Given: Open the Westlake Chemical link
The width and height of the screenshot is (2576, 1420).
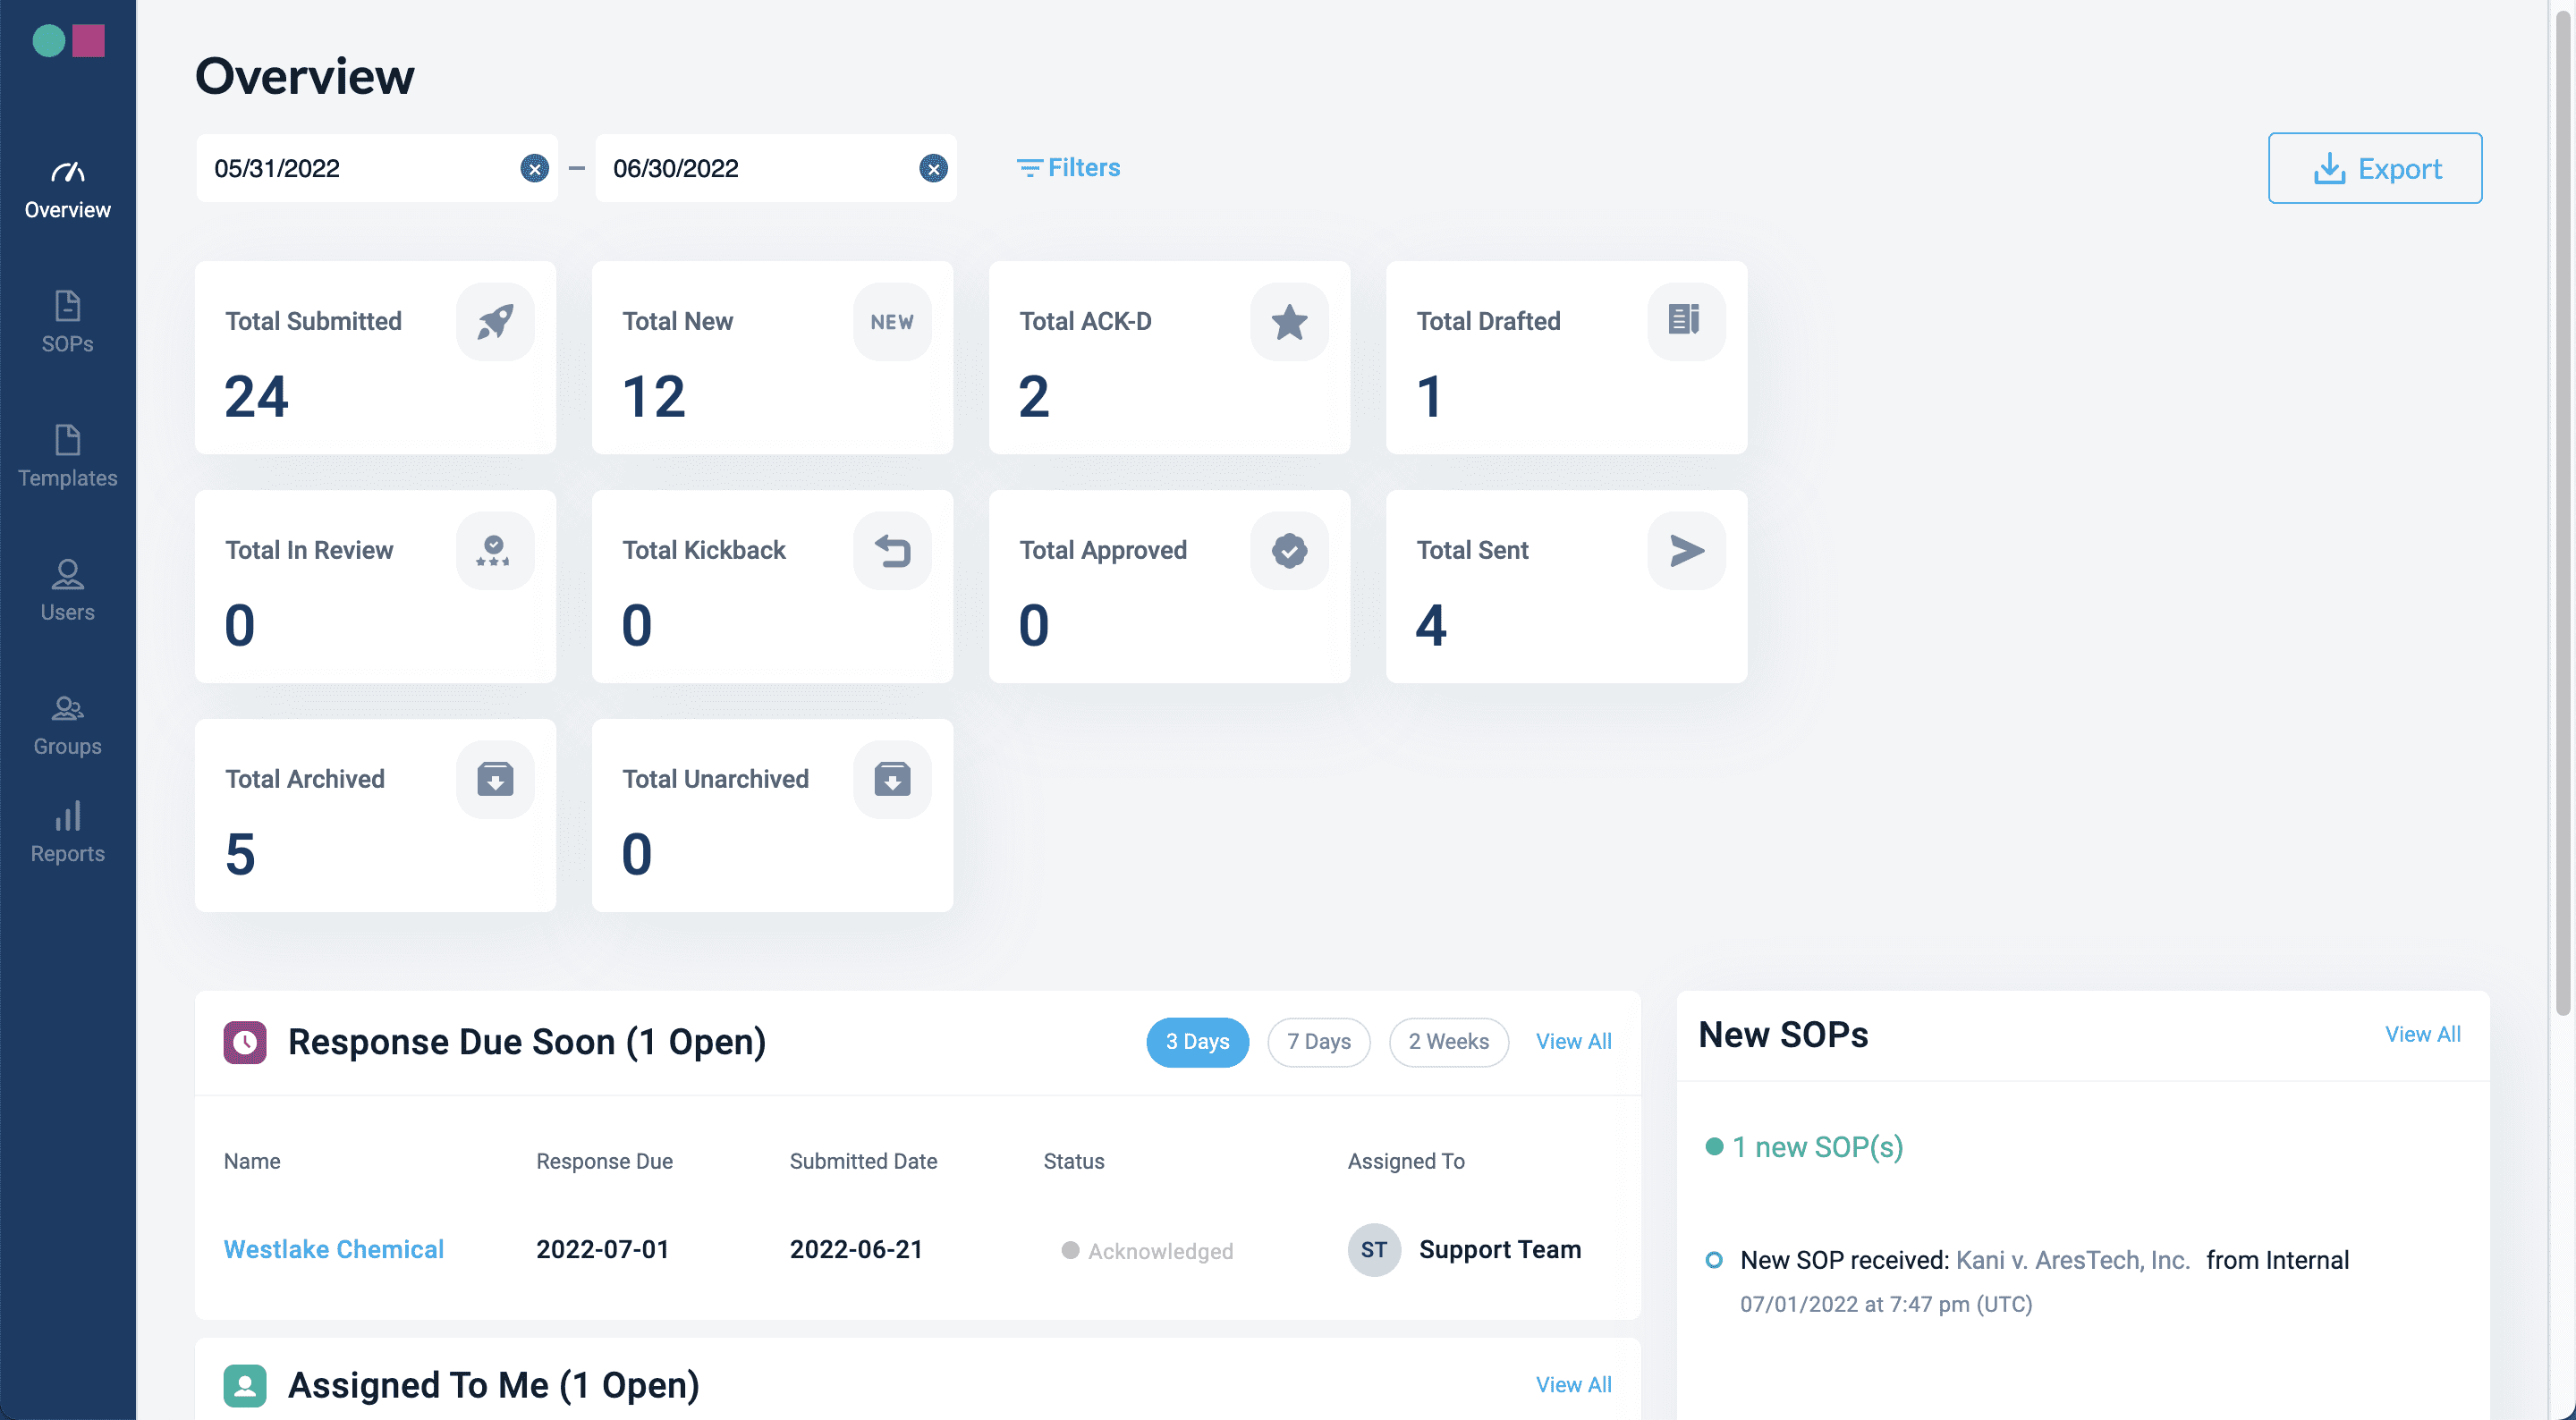Looking at the screenshot, I should [333, 1249].
